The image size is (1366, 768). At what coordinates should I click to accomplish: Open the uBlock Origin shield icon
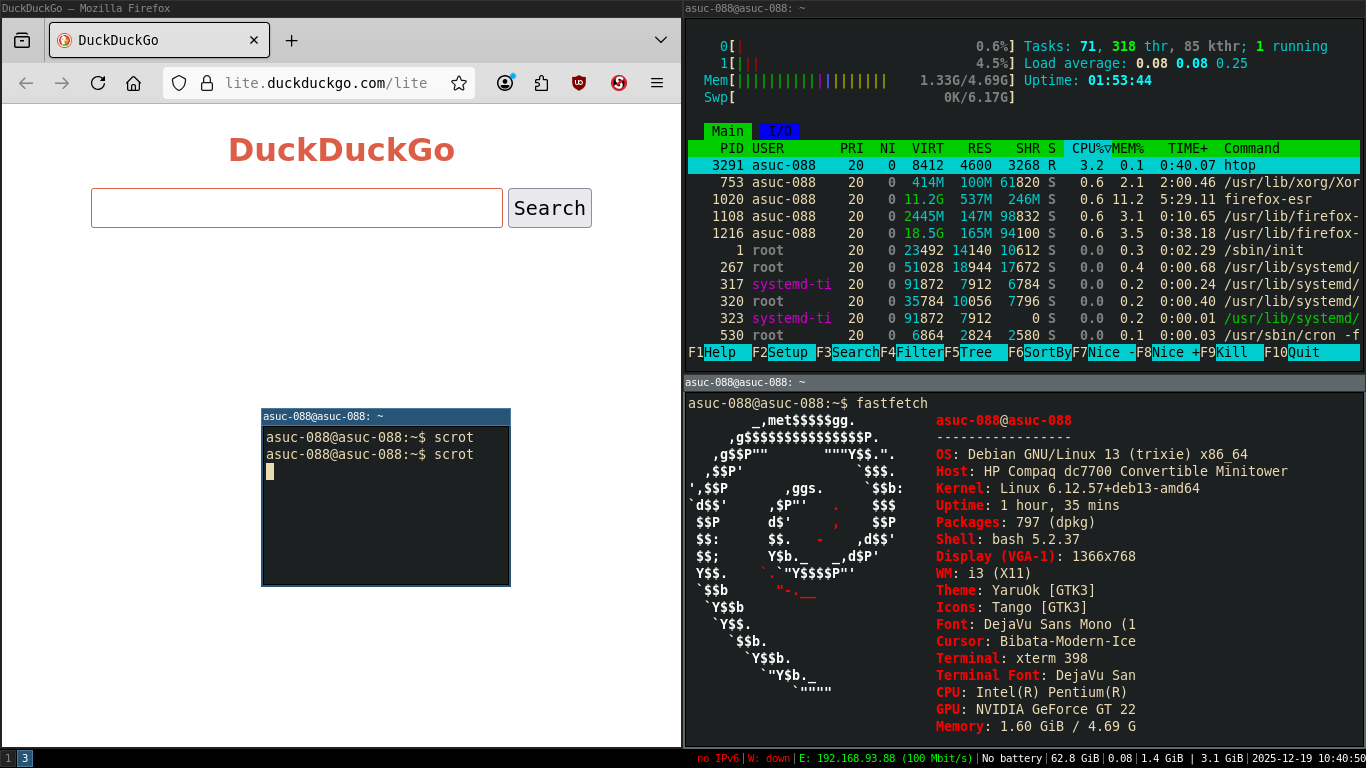click(x=579, y=83)
